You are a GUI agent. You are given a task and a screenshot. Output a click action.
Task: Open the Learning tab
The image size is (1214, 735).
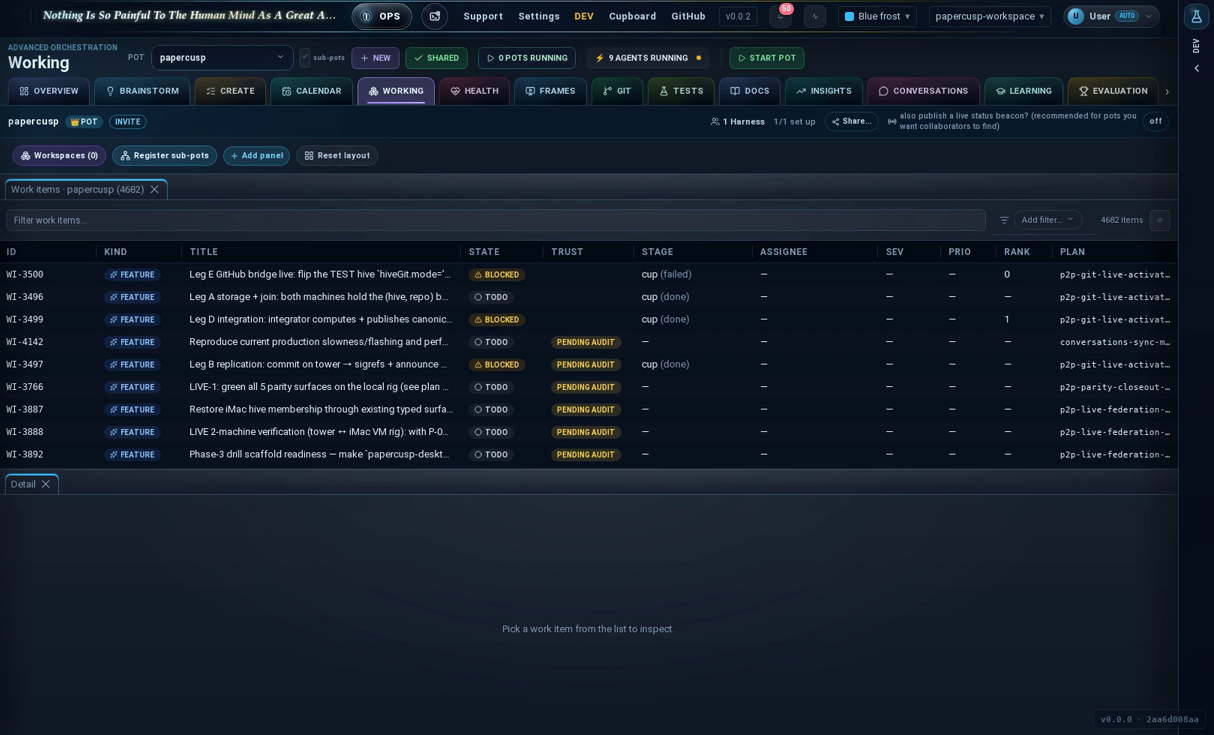tap(1023, 91)
